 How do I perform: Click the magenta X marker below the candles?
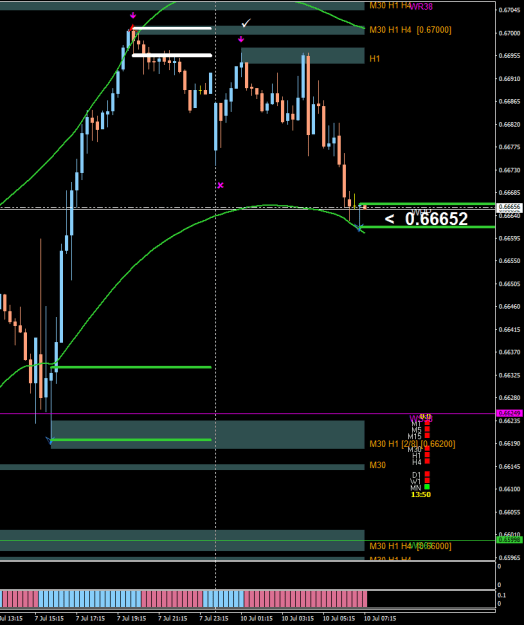pos(220,185)
